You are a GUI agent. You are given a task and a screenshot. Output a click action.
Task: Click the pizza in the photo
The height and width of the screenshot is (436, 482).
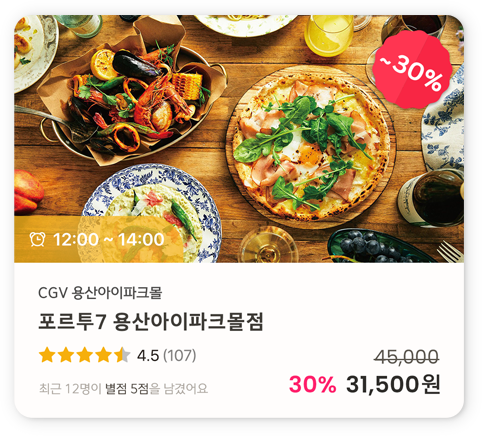tap(310, 146)
